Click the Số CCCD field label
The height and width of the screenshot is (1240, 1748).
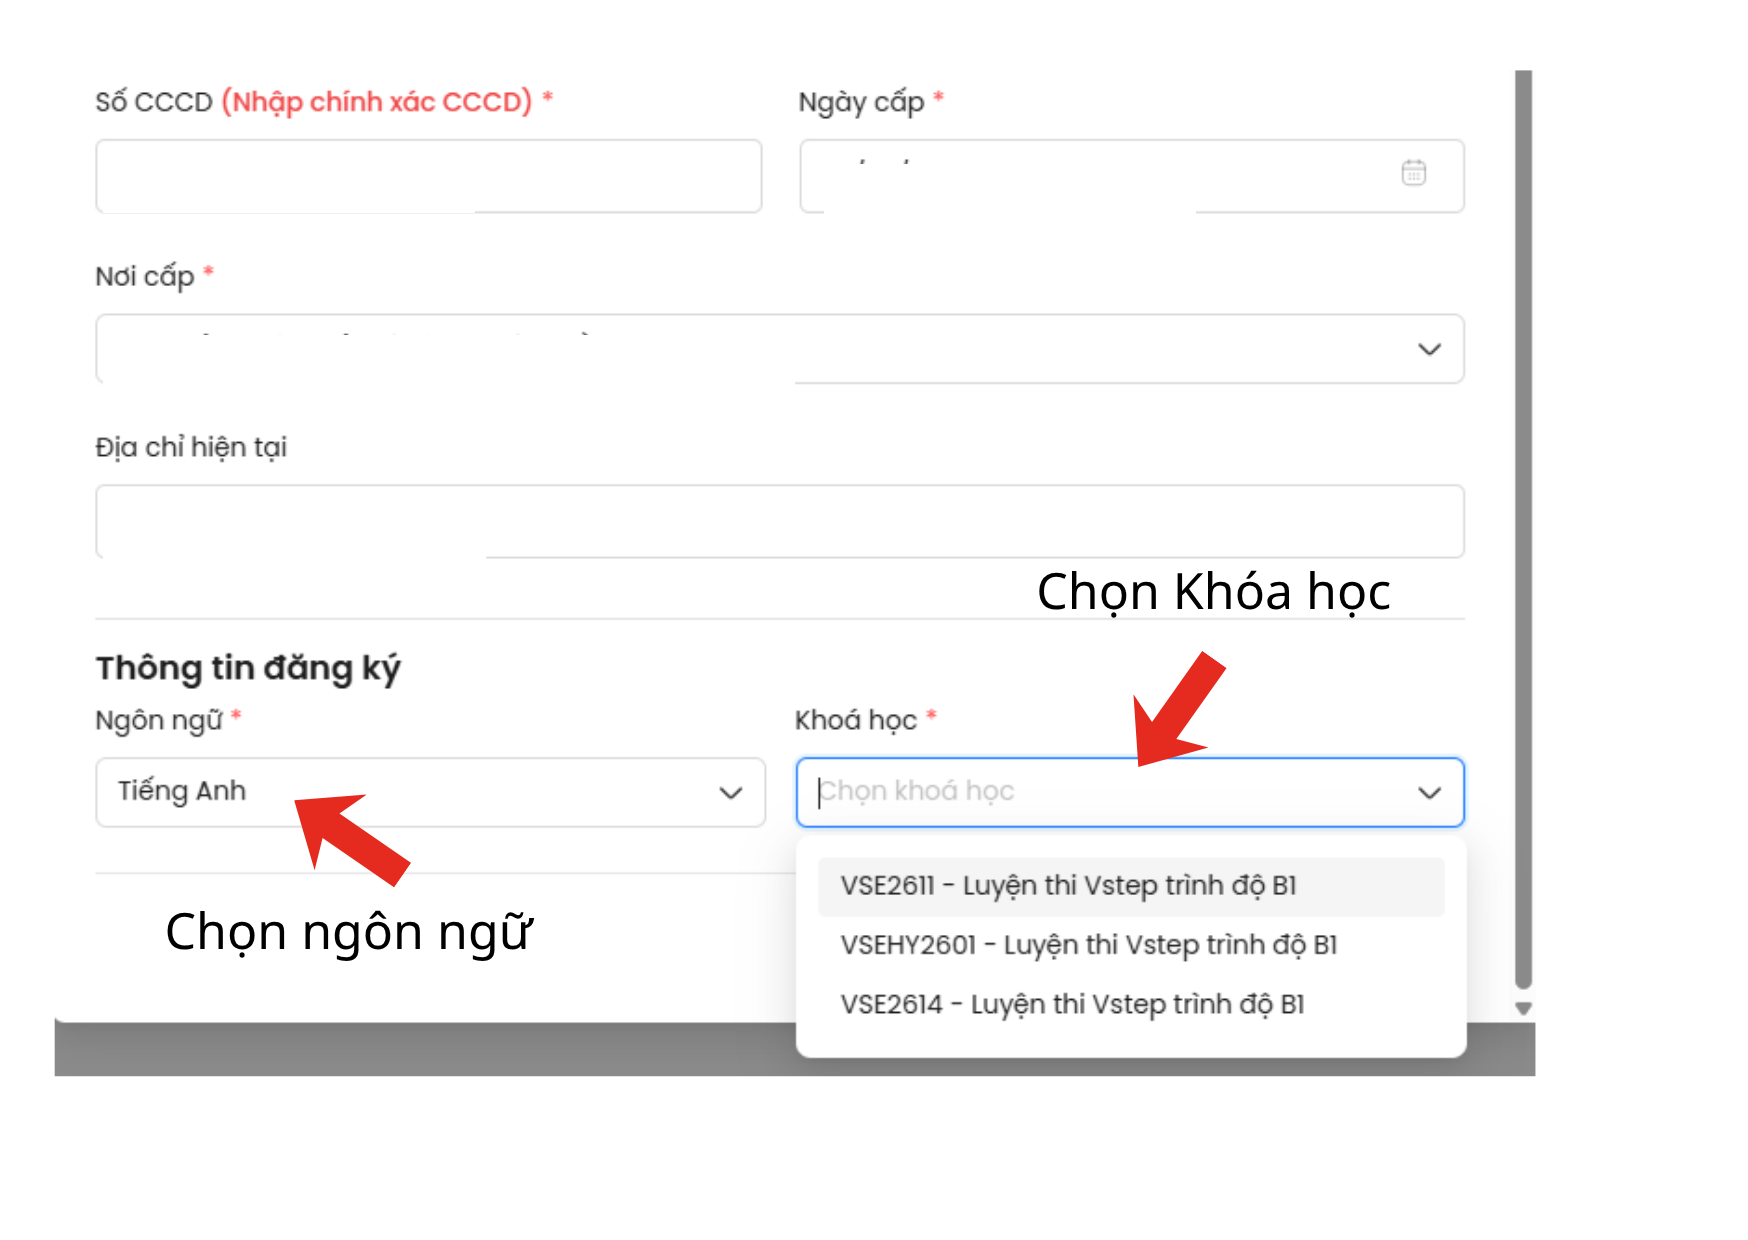[x=324, y=102]
